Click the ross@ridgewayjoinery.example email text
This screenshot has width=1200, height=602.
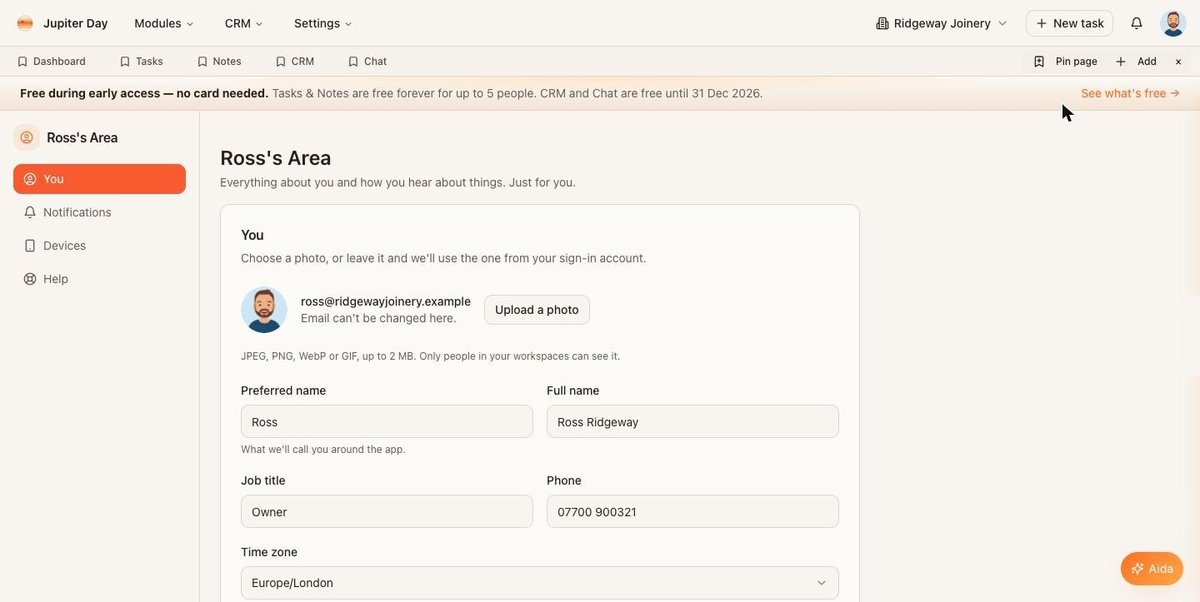tap(386, 301)
